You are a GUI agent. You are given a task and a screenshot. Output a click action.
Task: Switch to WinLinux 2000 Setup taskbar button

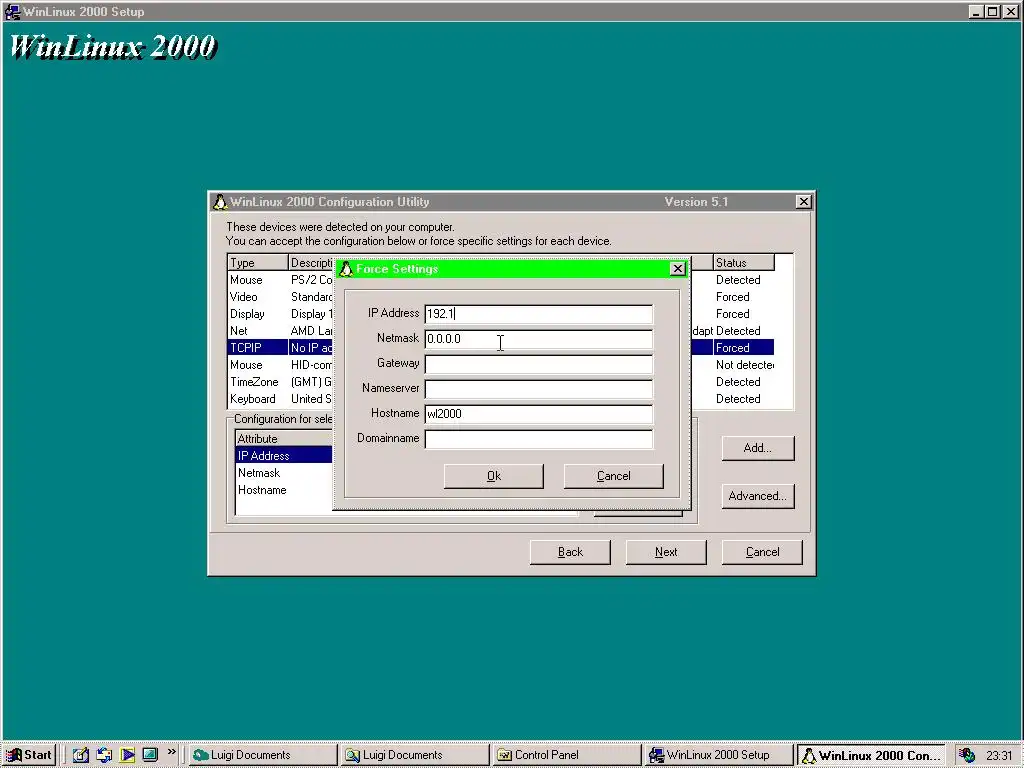point(718,755)
